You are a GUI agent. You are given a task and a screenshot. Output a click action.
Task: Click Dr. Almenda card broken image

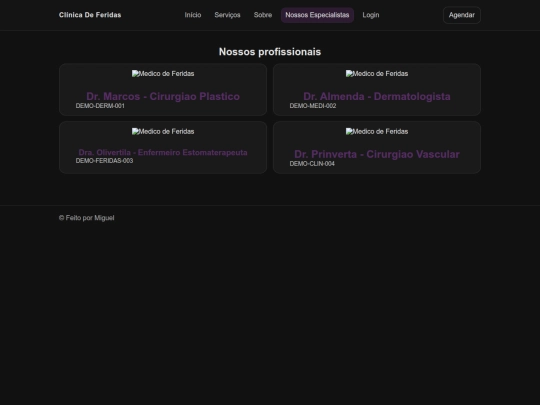click(x=377, y=74)
